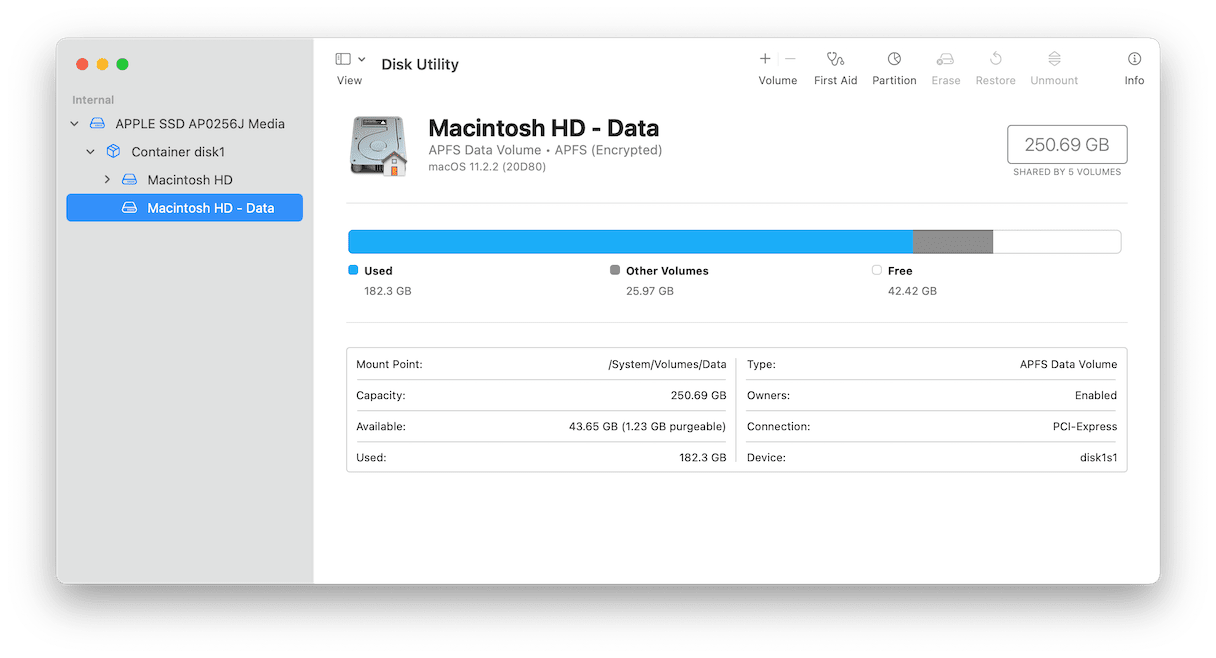
Task: Click the Internal sidebar section header
Action: click(x=93, y=100)
